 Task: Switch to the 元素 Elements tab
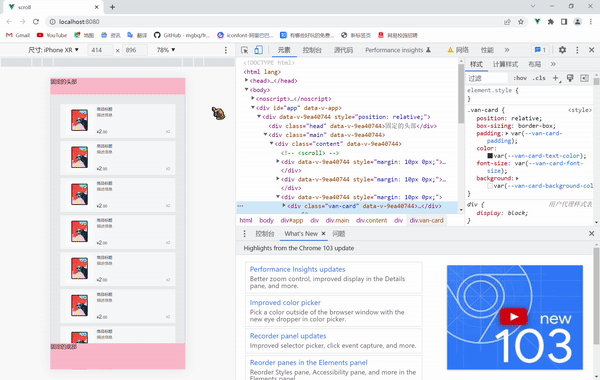point(284,50)
